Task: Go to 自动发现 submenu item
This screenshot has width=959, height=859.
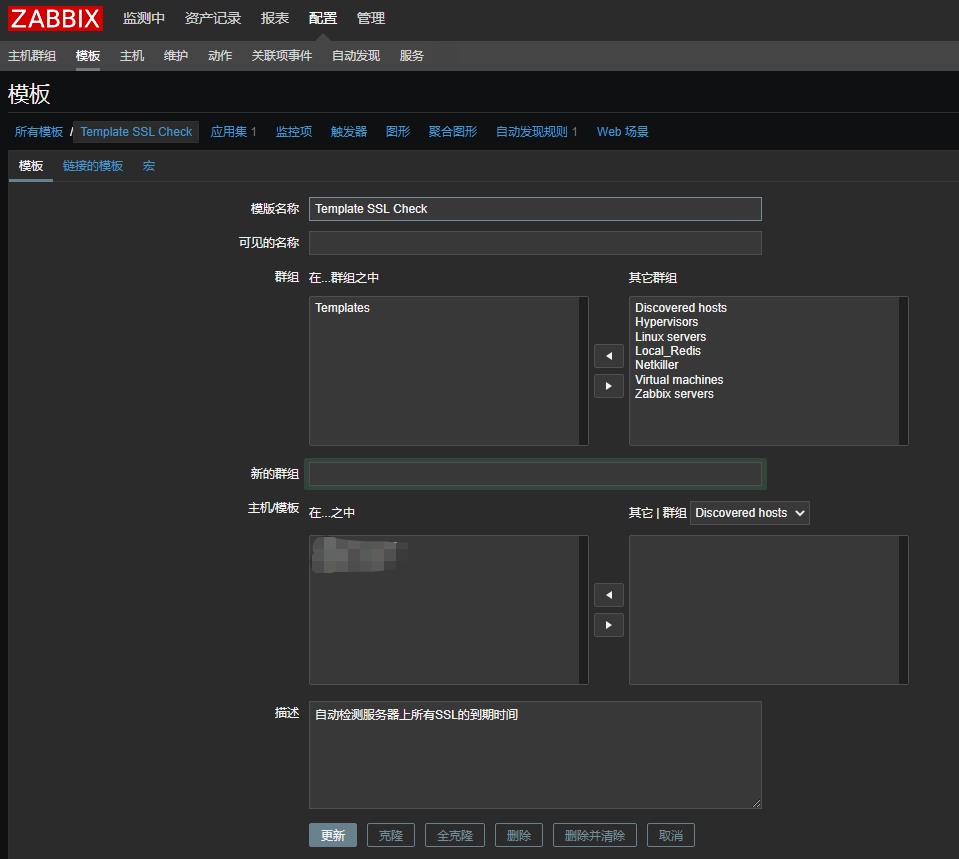Action: (355, 56)
